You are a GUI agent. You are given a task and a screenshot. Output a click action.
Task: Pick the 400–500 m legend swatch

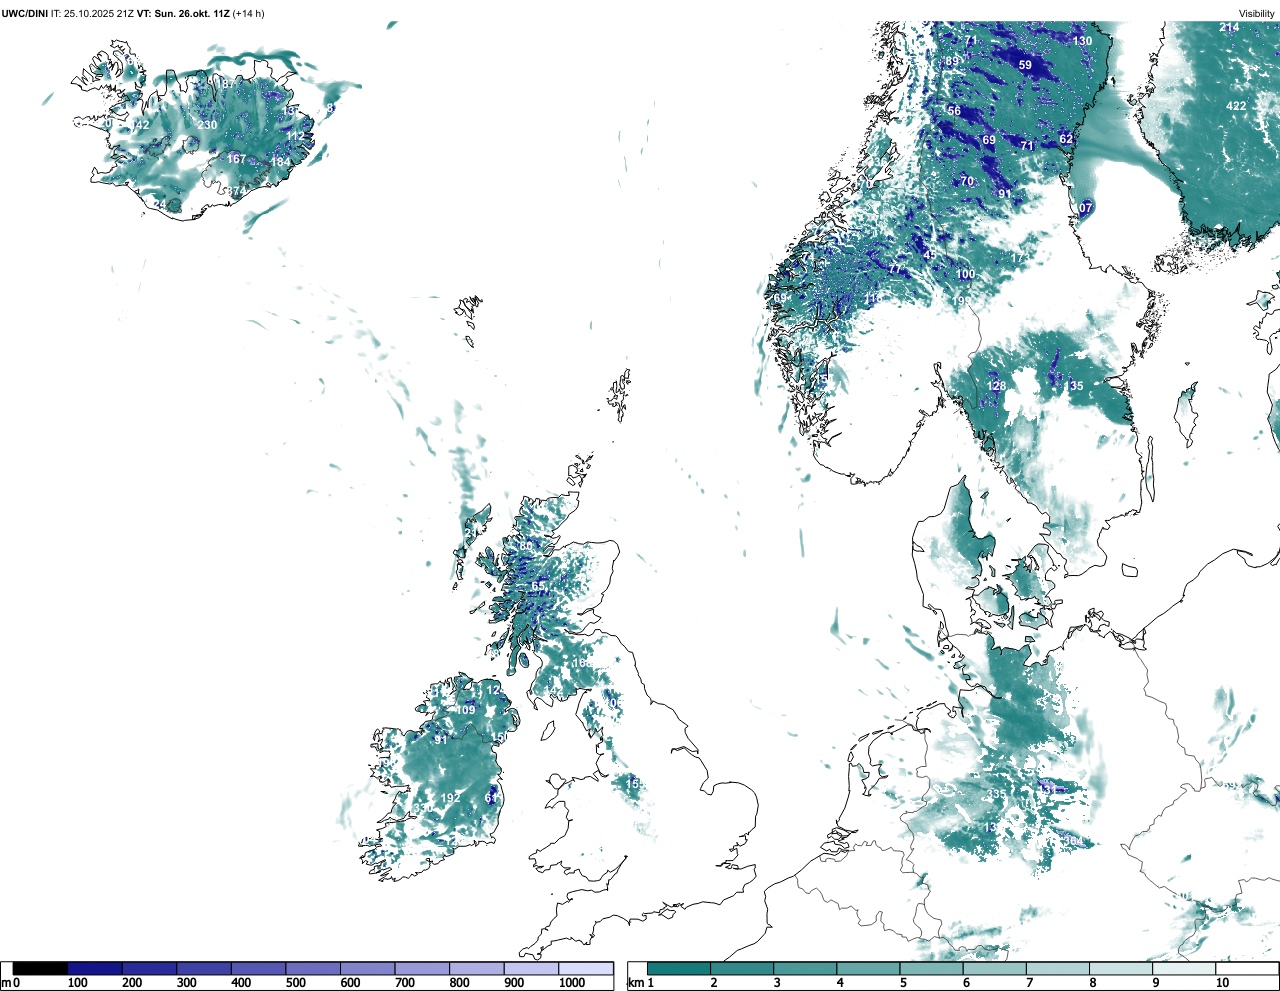coord(259,968)
